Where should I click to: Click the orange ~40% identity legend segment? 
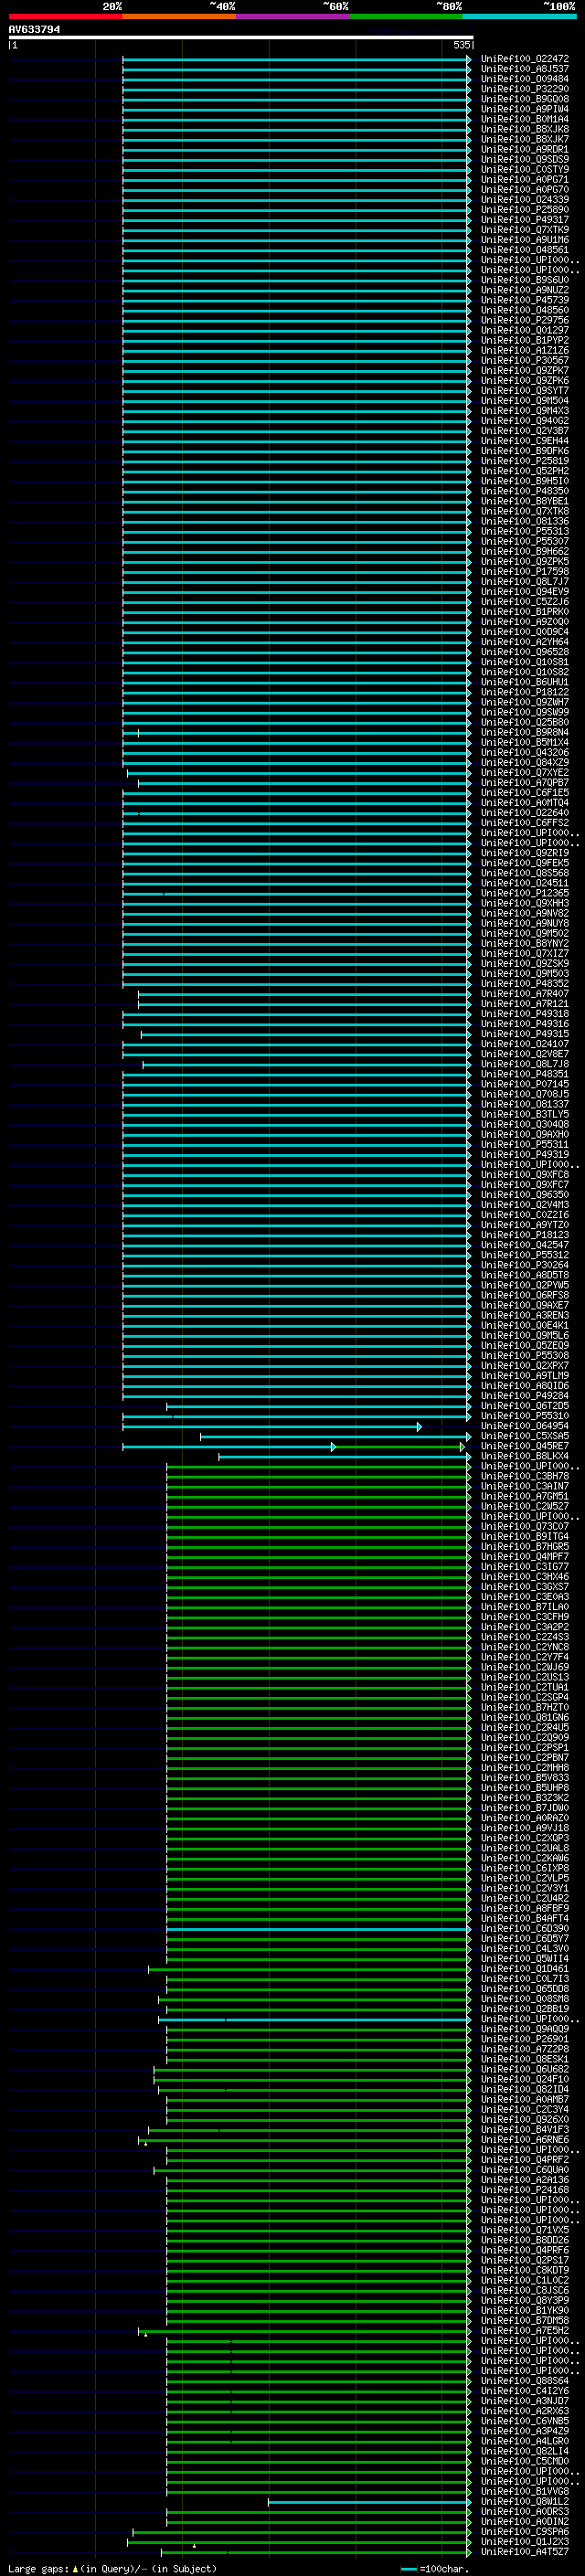tap(179, 16)
